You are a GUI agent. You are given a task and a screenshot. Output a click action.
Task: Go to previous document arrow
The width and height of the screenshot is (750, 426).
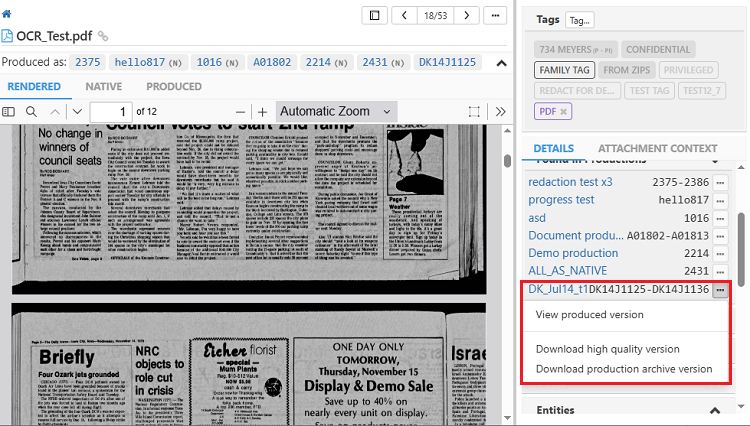[405, 15]
